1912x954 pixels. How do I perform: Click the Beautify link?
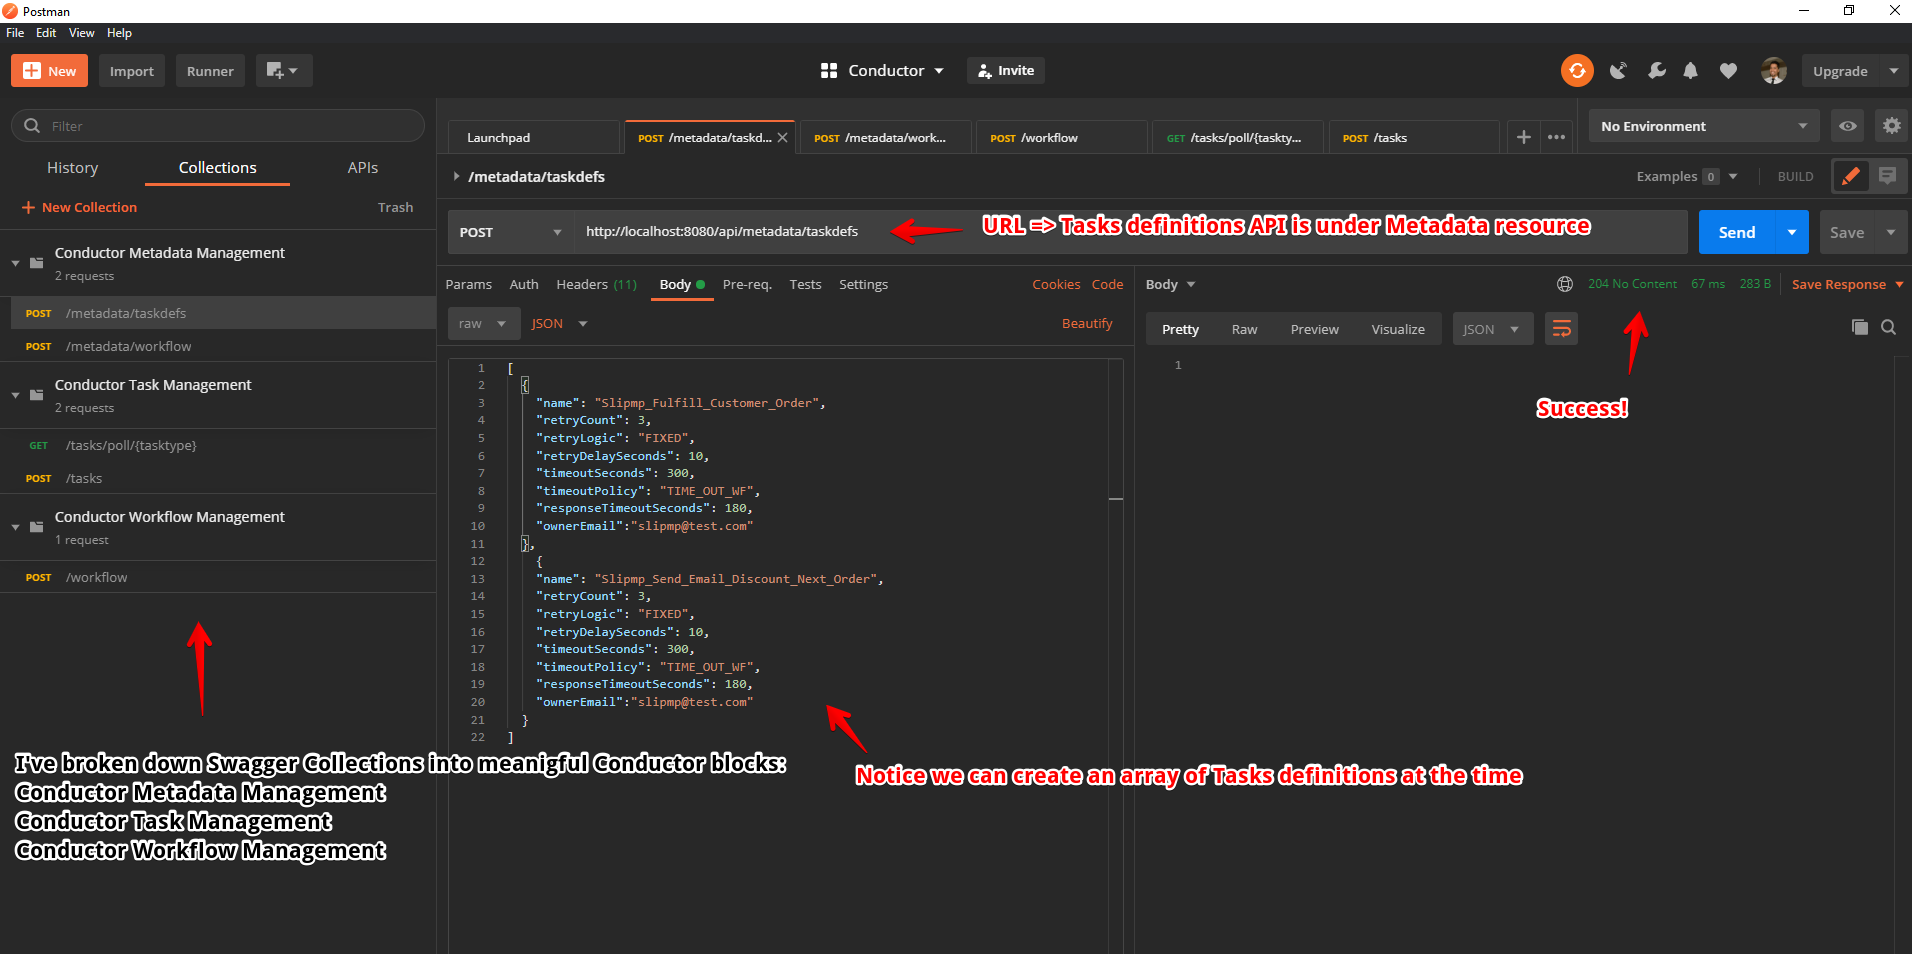(1086, 324)
